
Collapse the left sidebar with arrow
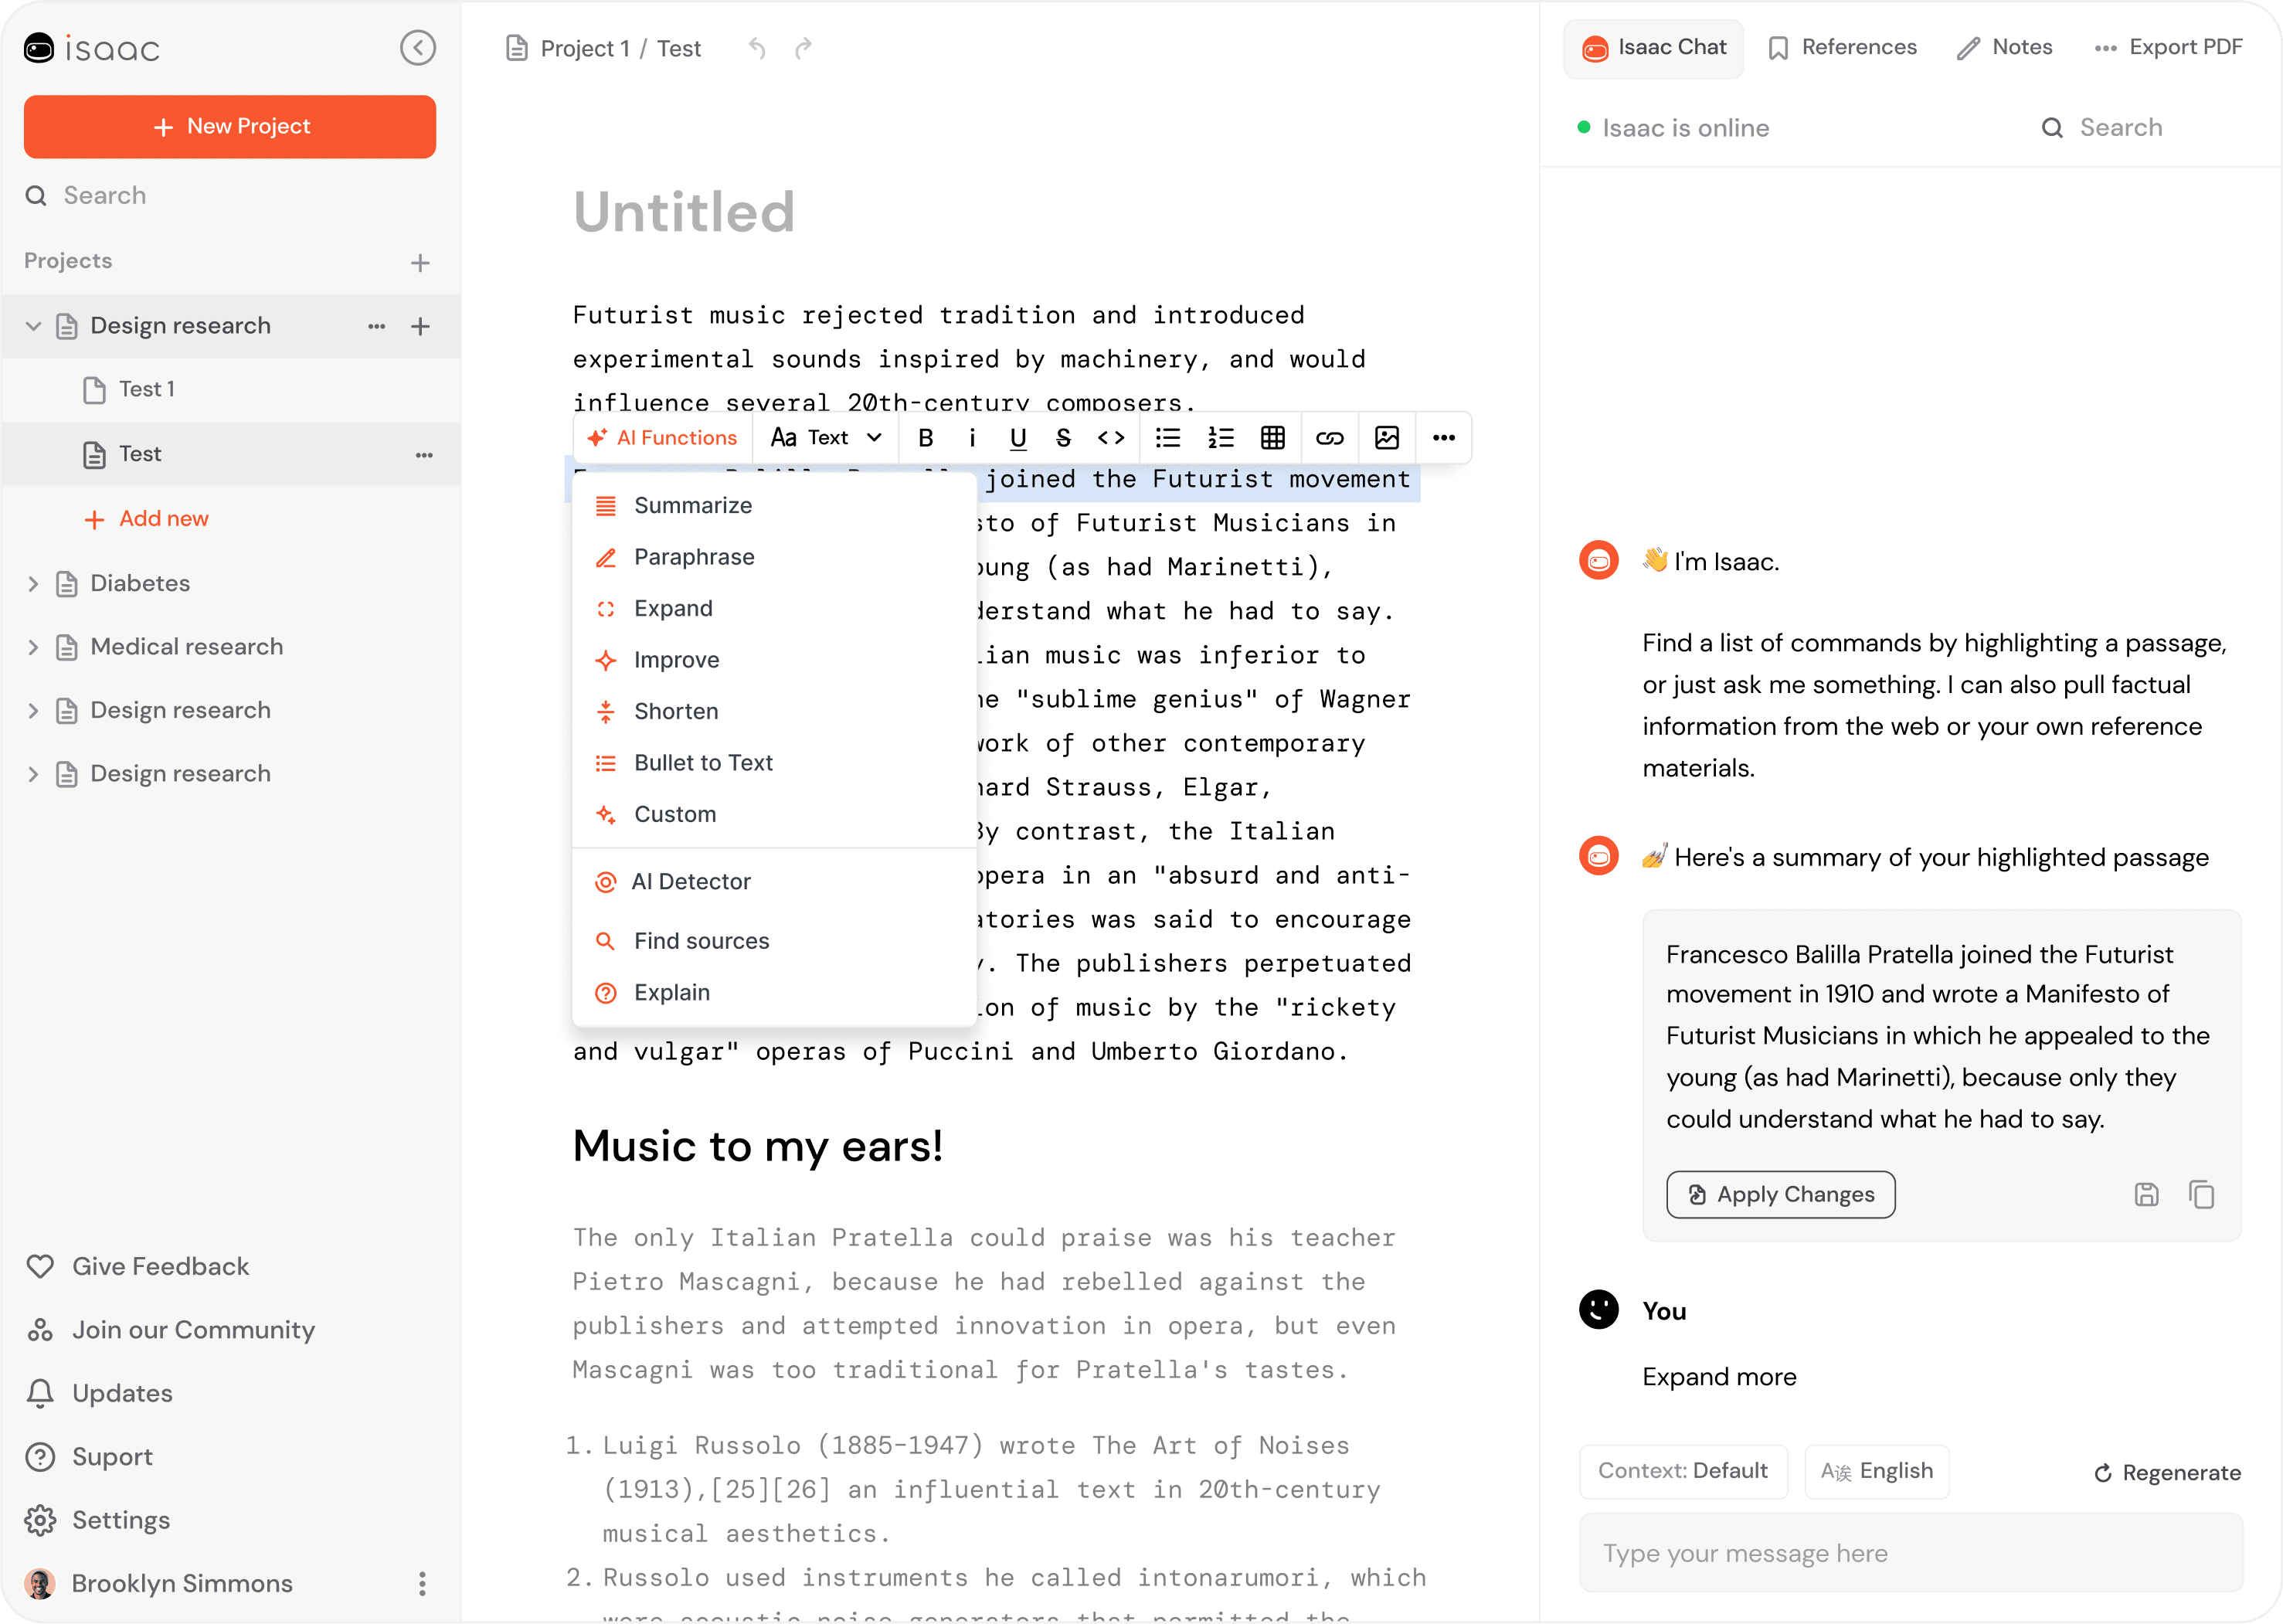click(x=418, y=48)
